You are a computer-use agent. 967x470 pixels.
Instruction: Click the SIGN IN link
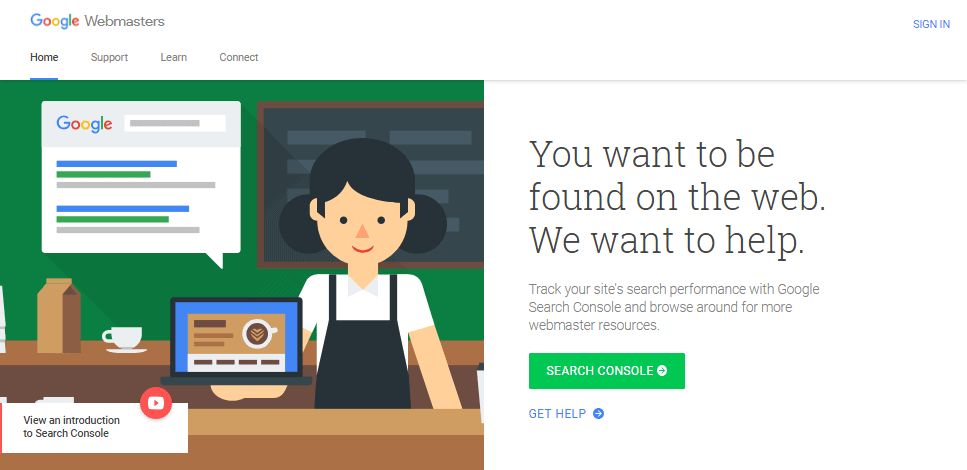tap(931, 25)
